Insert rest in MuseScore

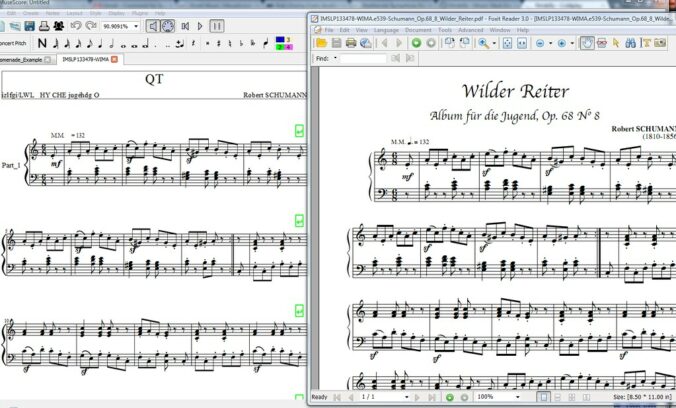point(193,43)
